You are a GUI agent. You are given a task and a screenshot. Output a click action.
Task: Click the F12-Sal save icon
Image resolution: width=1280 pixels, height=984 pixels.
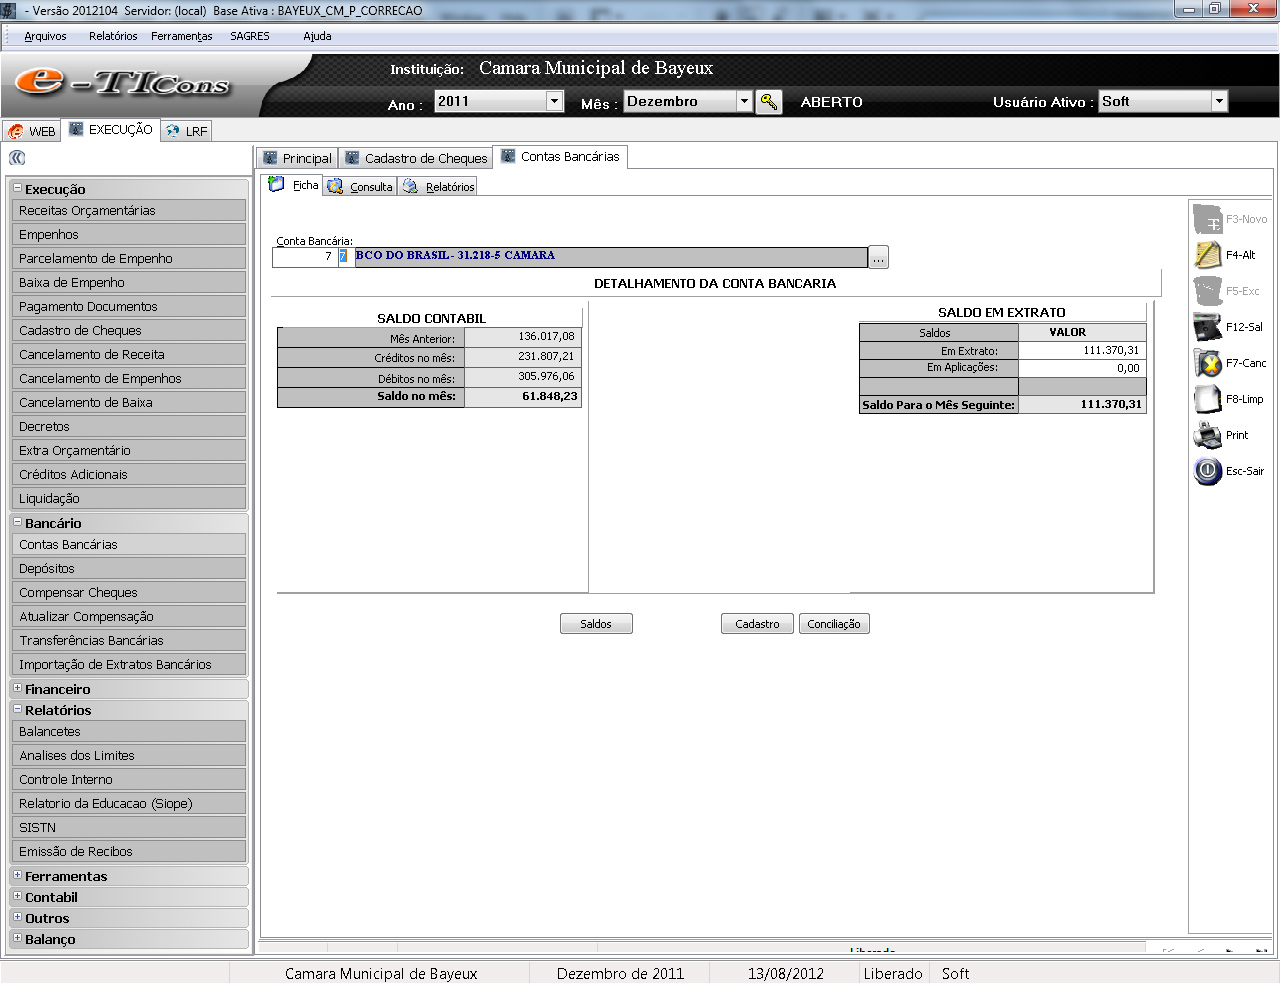(x=1208, y=327)
